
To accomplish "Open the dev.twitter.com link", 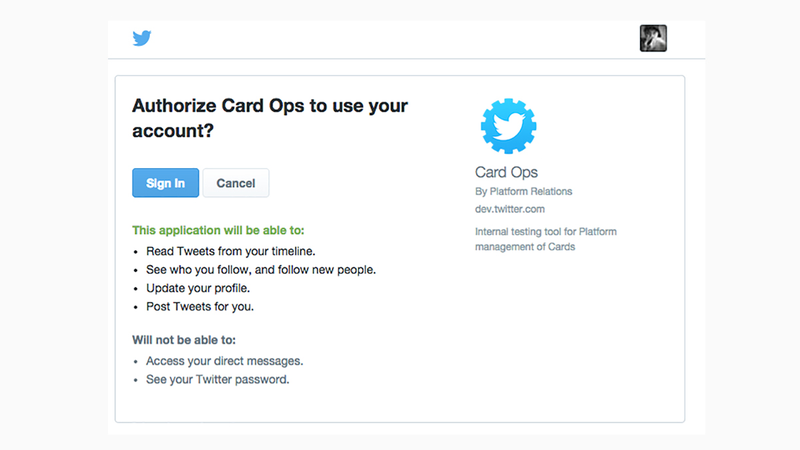I will point(510,209).
